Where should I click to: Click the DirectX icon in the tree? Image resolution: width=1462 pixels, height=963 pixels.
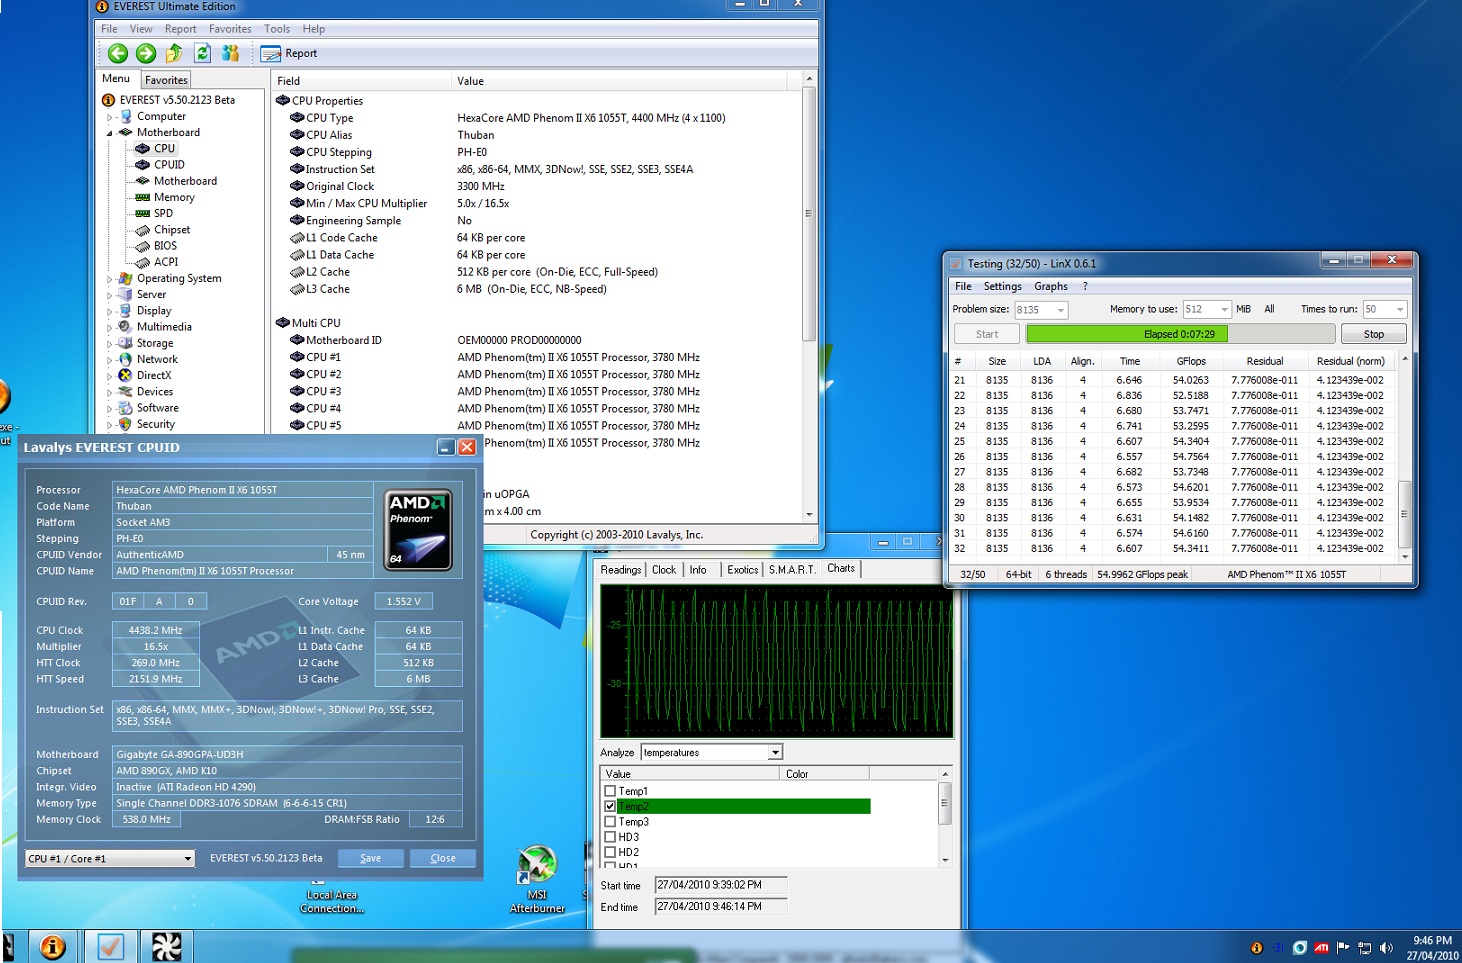[x=125, y=375]
